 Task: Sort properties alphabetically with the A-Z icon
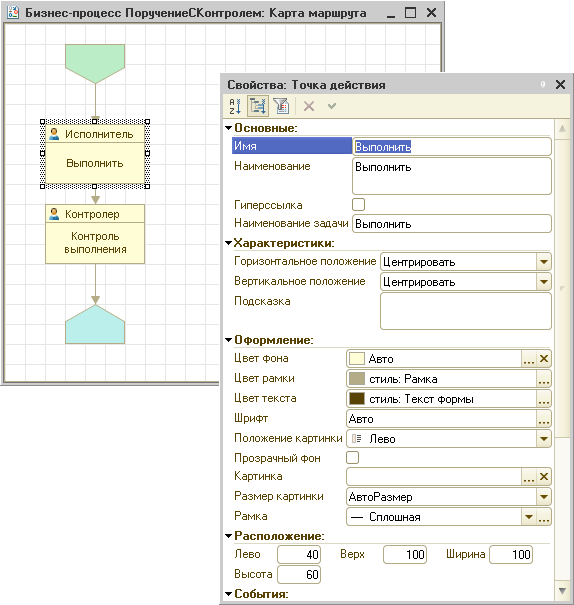(235, 106)
